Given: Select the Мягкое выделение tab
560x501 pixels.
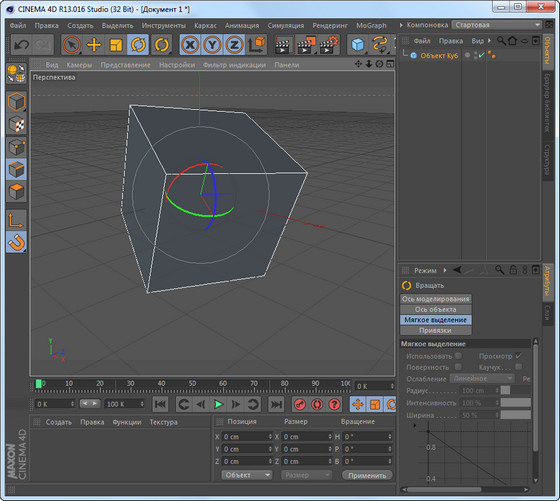Looking at the screenshot, I should point(435,320).
